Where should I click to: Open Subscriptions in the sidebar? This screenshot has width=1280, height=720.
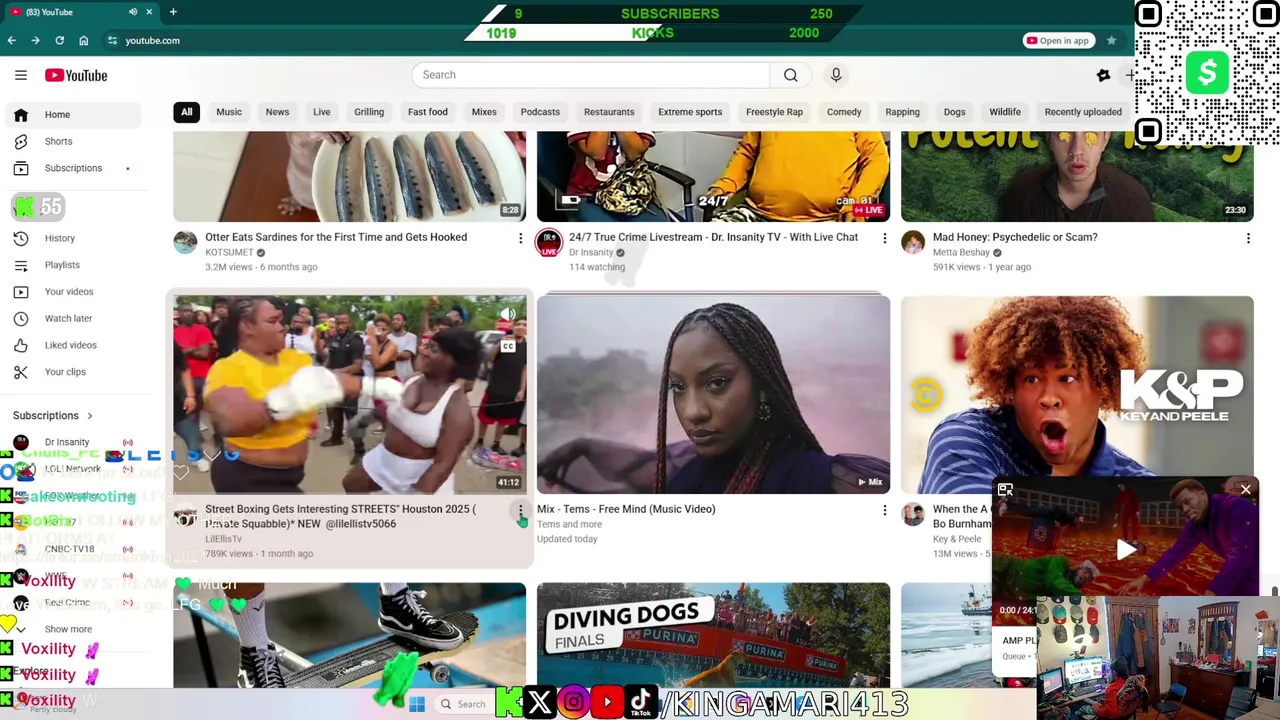point(74,168)
